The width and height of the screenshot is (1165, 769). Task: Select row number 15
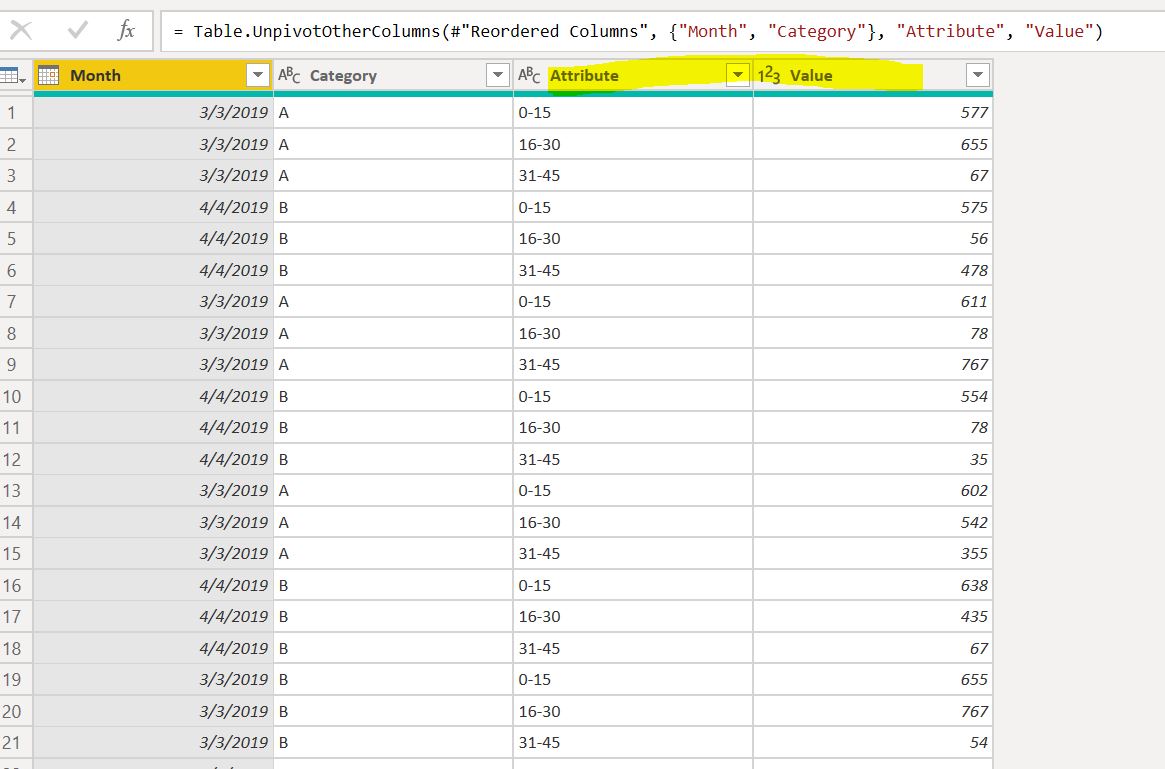[16, 554]
